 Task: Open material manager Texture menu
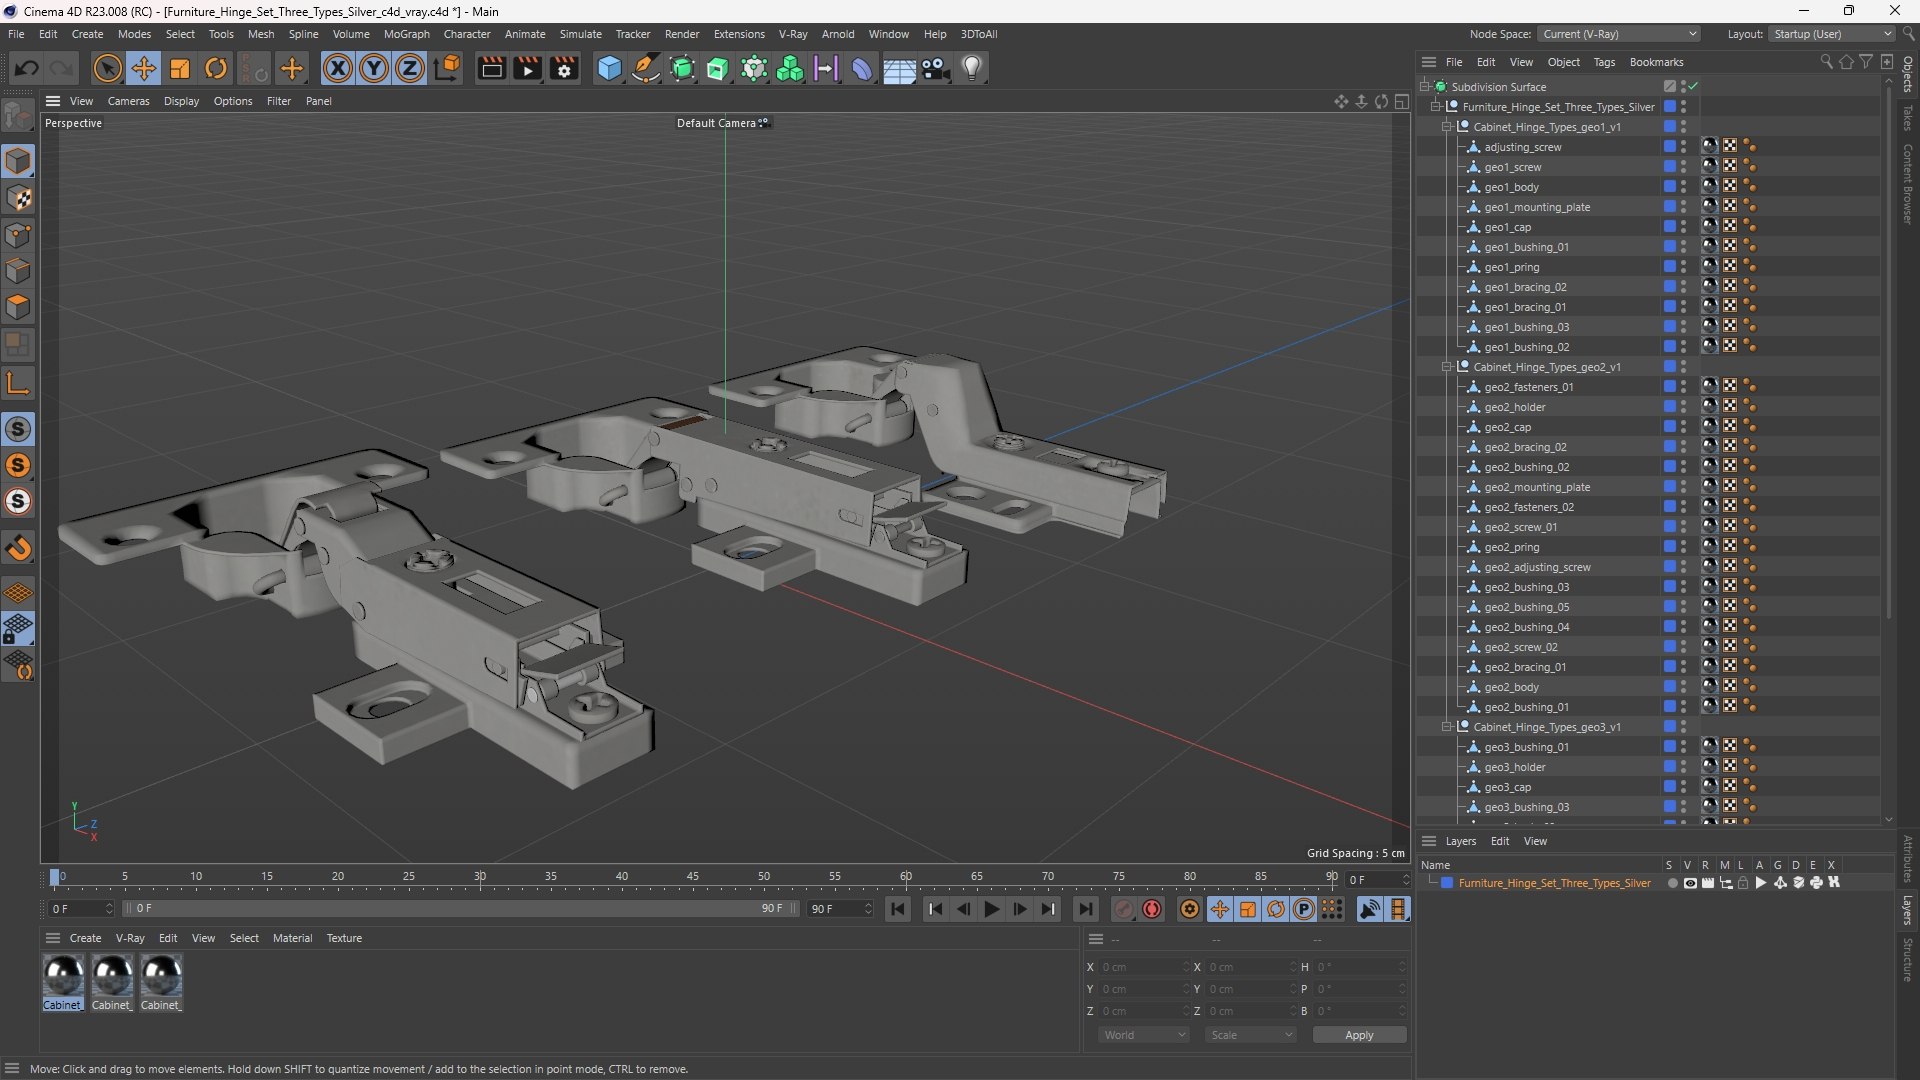coord(344,938)
